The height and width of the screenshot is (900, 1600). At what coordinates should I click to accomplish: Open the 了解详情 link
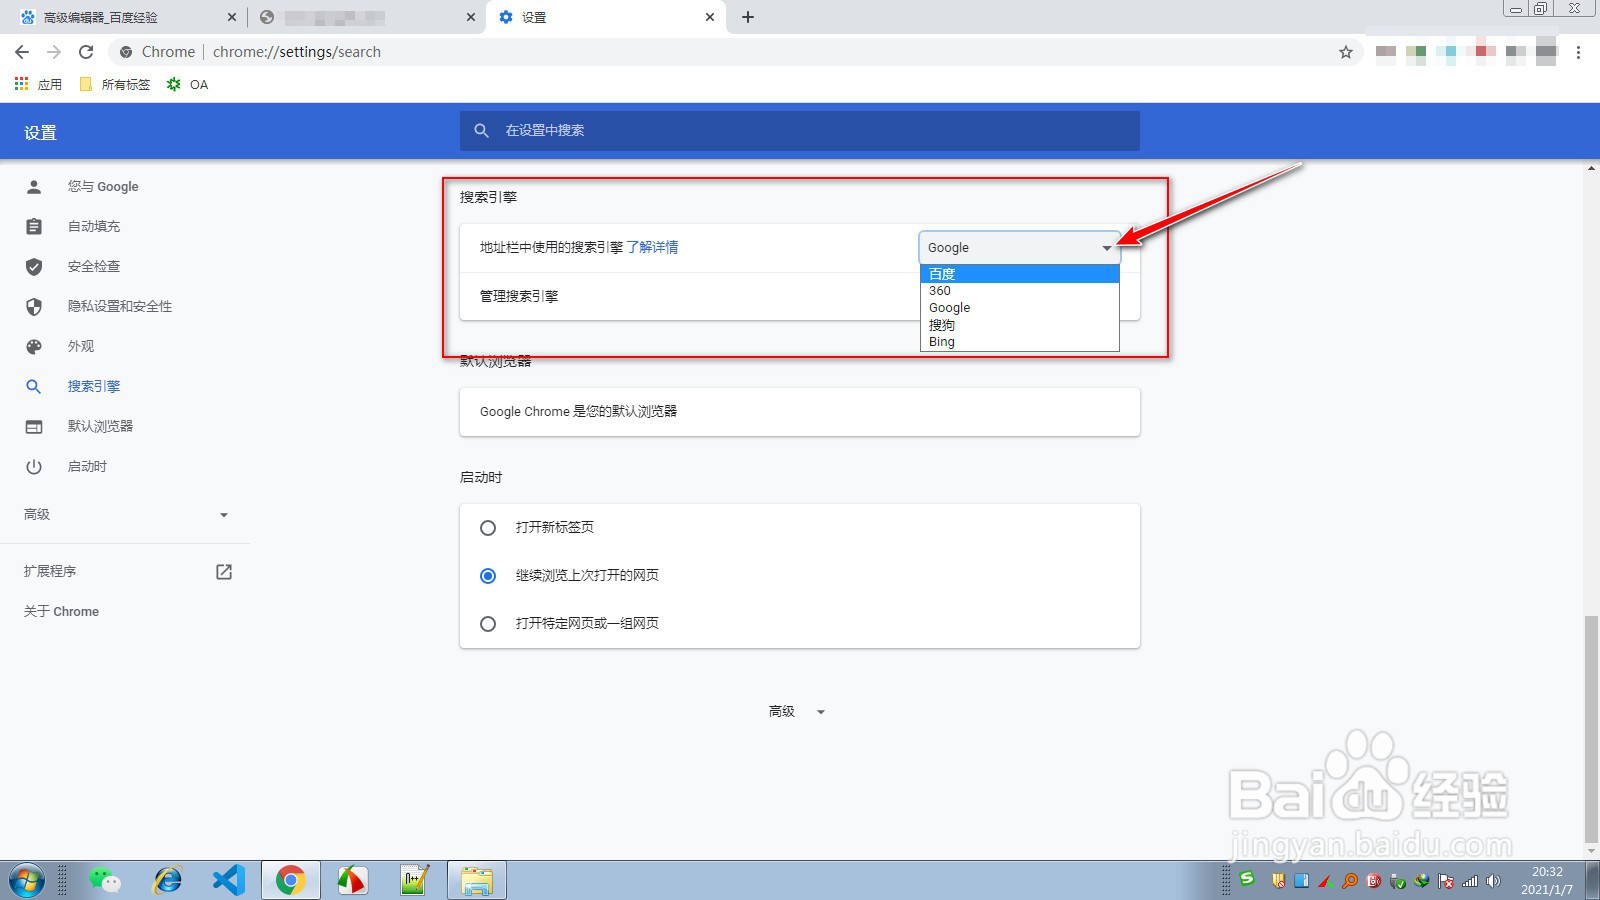coord(655,247)
